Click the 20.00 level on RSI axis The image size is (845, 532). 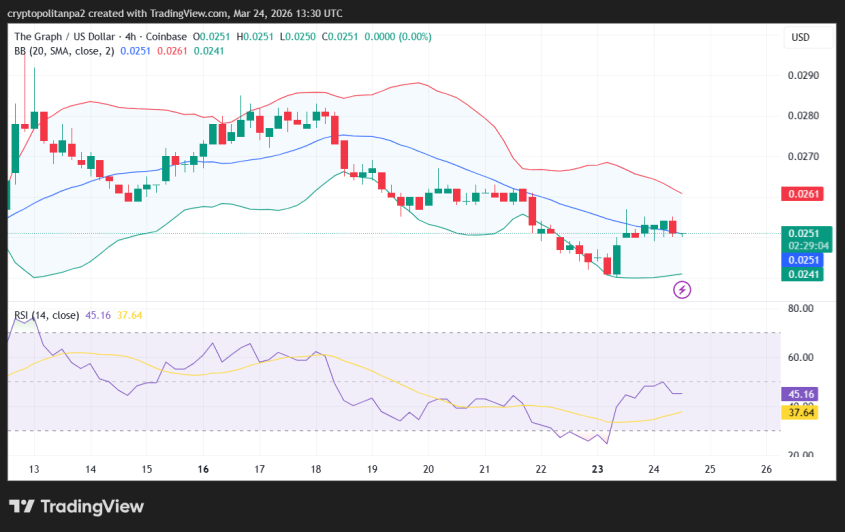click(802, 455)
